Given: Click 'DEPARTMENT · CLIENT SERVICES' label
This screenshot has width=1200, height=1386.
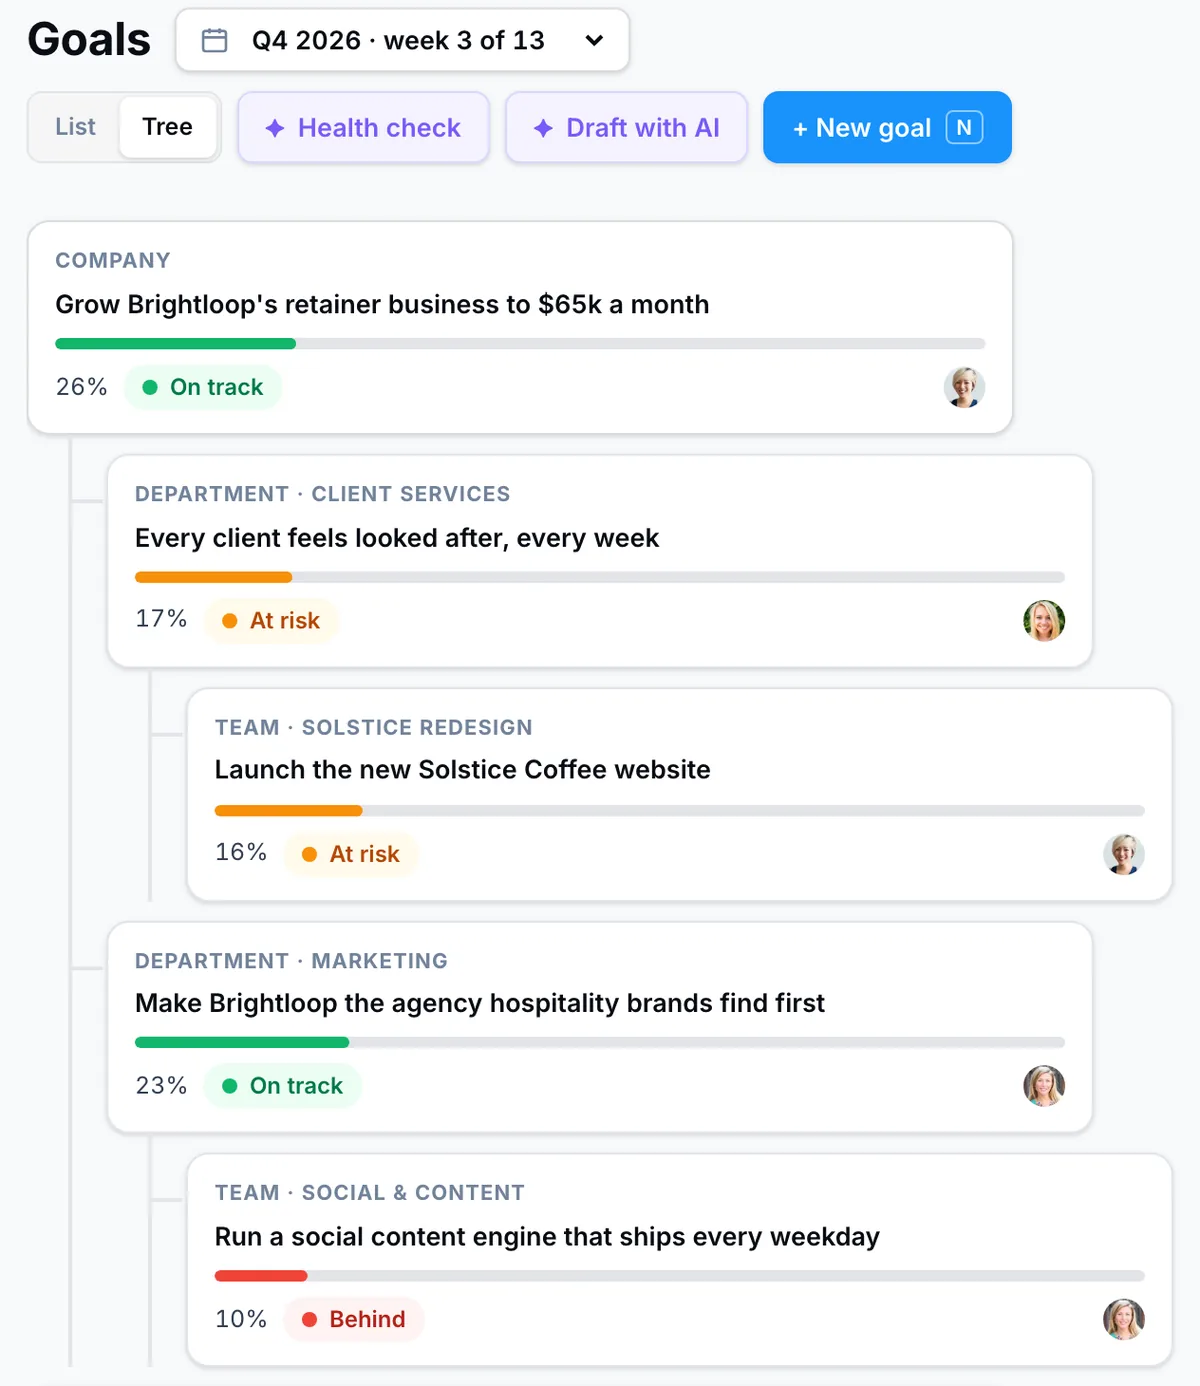Looking at the screenshot, I should 323,494.
